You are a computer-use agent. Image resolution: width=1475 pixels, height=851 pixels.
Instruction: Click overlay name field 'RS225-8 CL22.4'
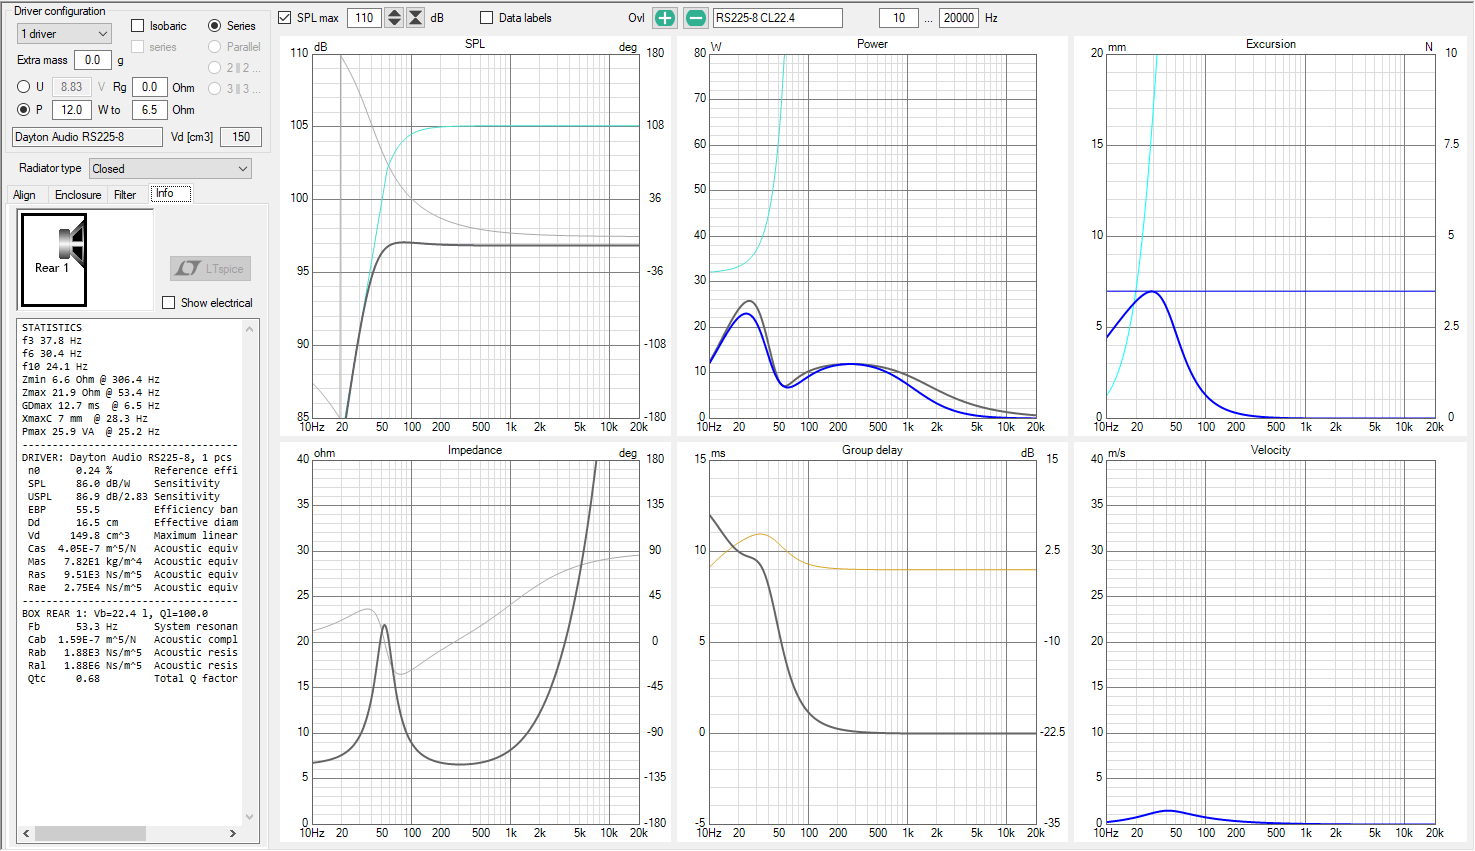pos(777,18)
